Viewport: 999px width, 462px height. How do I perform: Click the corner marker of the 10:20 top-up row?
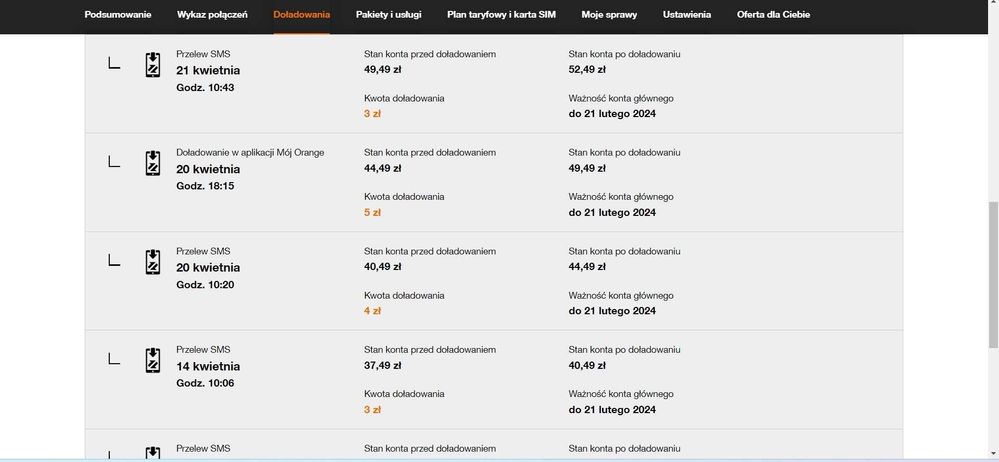click(114, 261)
